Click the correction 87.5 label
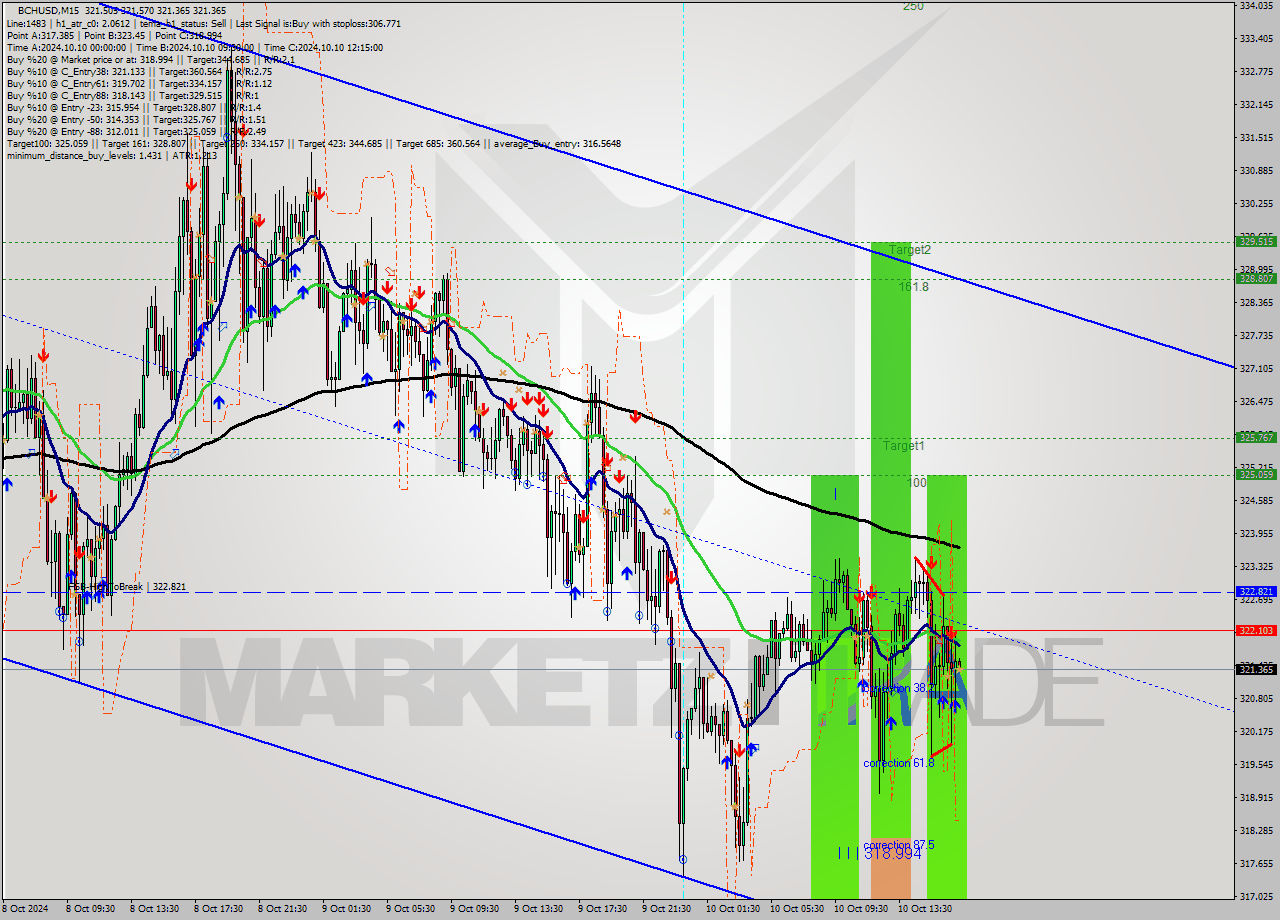Viewport: 1280px width, 920px height. point(899,845)
